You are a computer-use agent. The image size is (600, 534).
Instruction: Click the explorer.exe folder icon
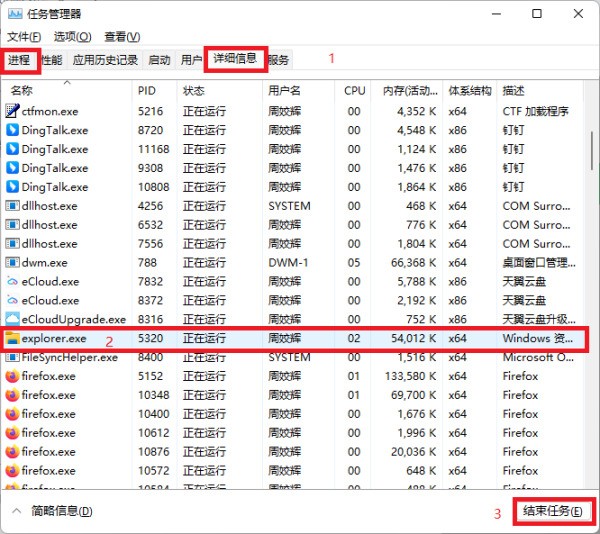click(x=12, y=339)
